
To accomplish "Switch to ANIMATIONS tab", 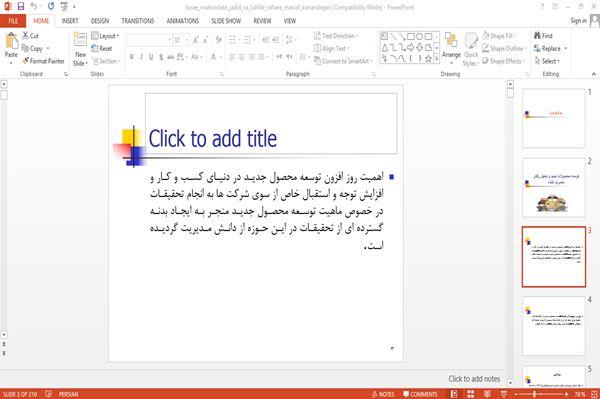I will tap(183, 21).
